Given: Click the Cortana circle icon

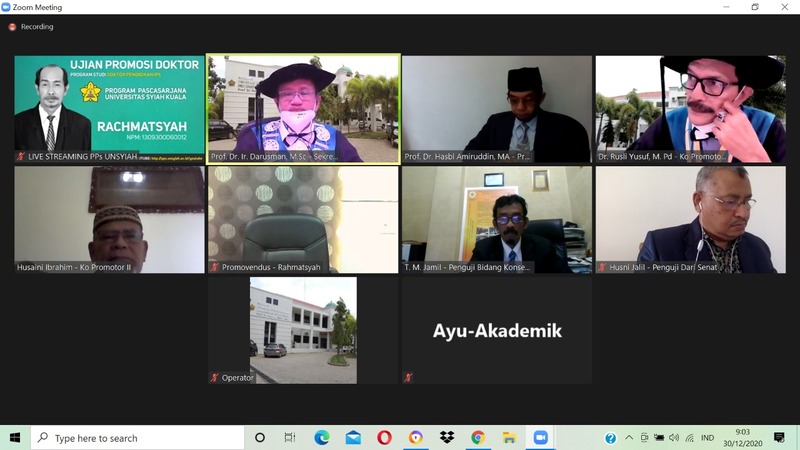Looking at the screenshot, I should coord(260,438).
